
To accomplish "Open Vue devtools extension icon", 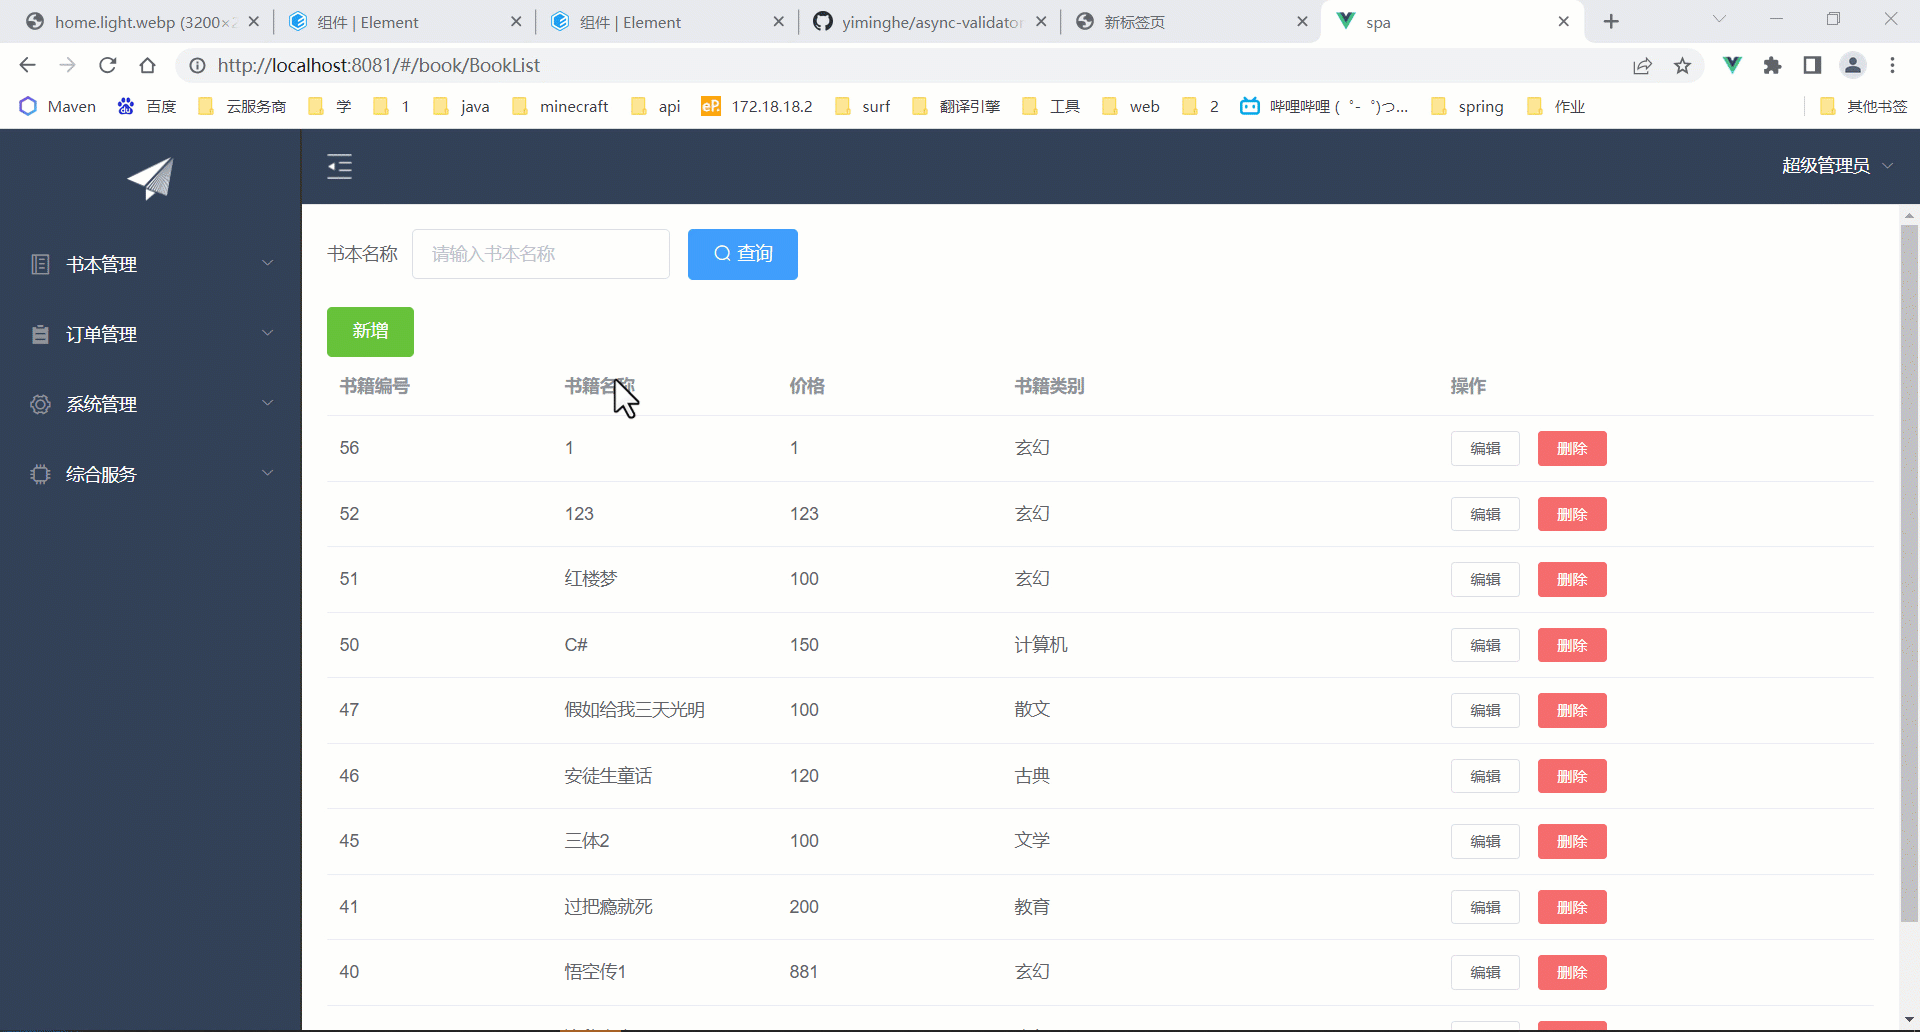I will pos(1733,65).
